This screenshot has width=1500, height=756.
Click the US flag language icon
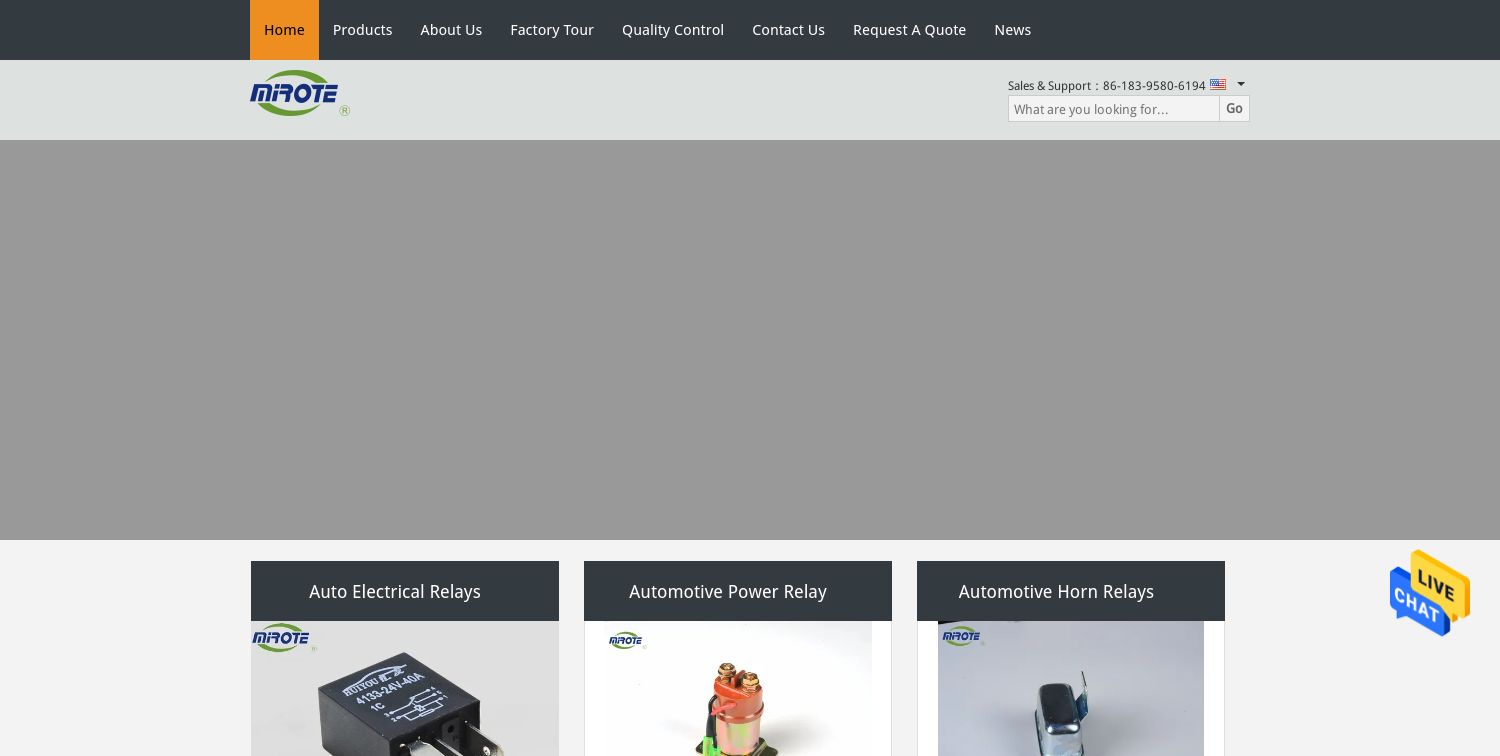1218,85
